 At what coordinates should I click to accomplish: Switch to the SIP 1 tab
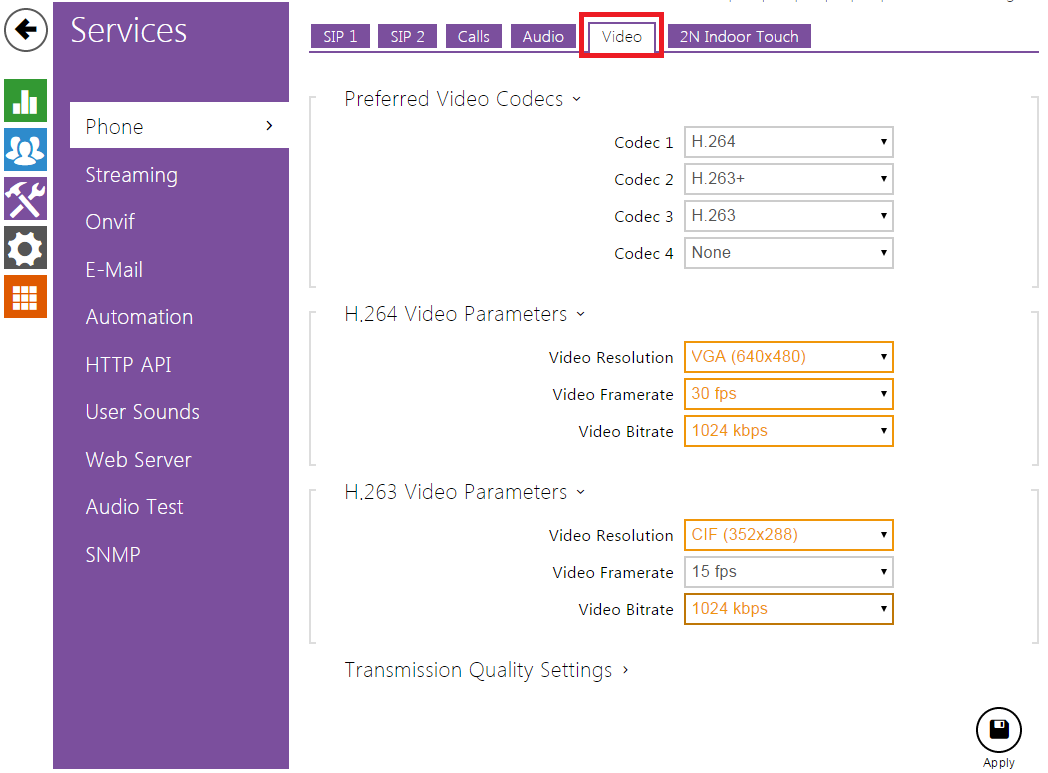[340, 37]
